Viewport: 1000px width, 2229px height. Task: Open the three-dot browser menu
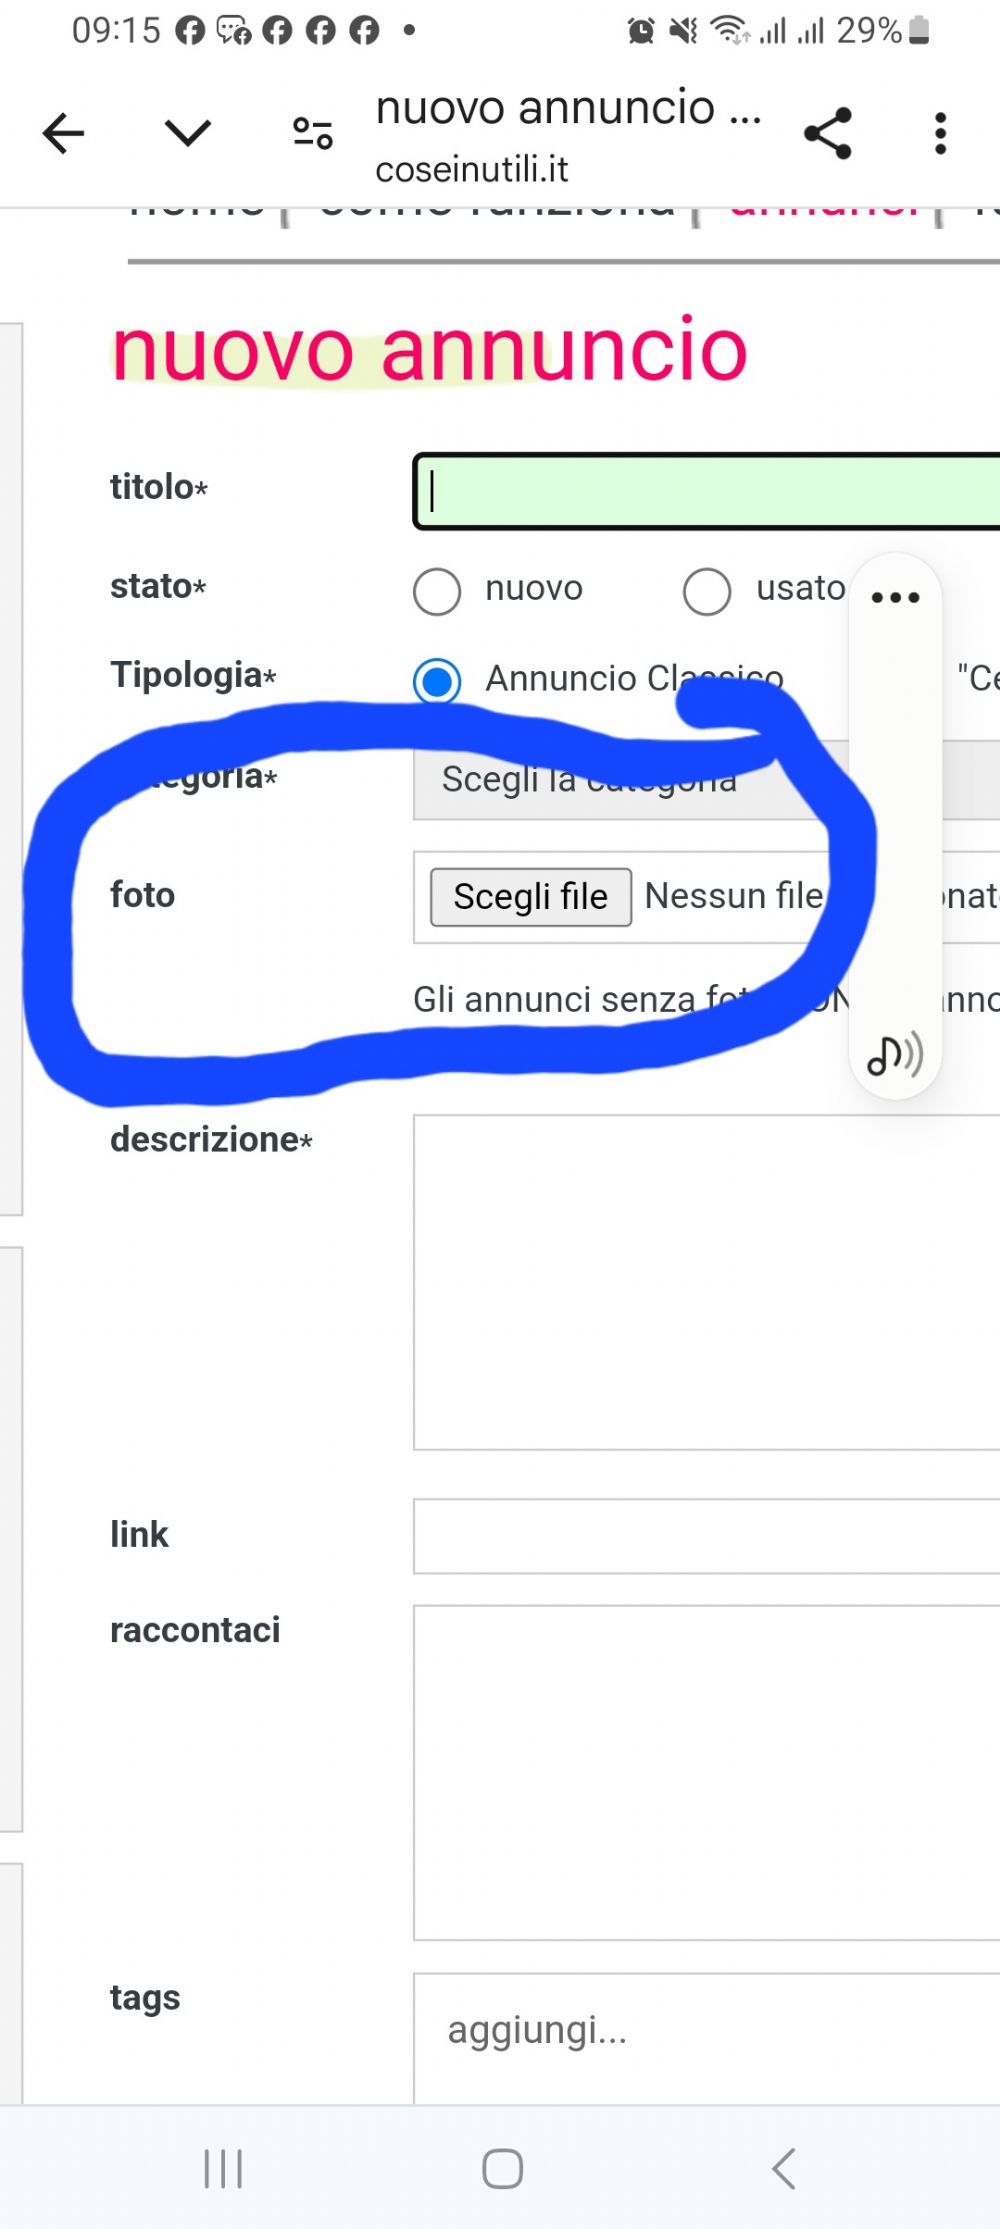pos(940,133)
